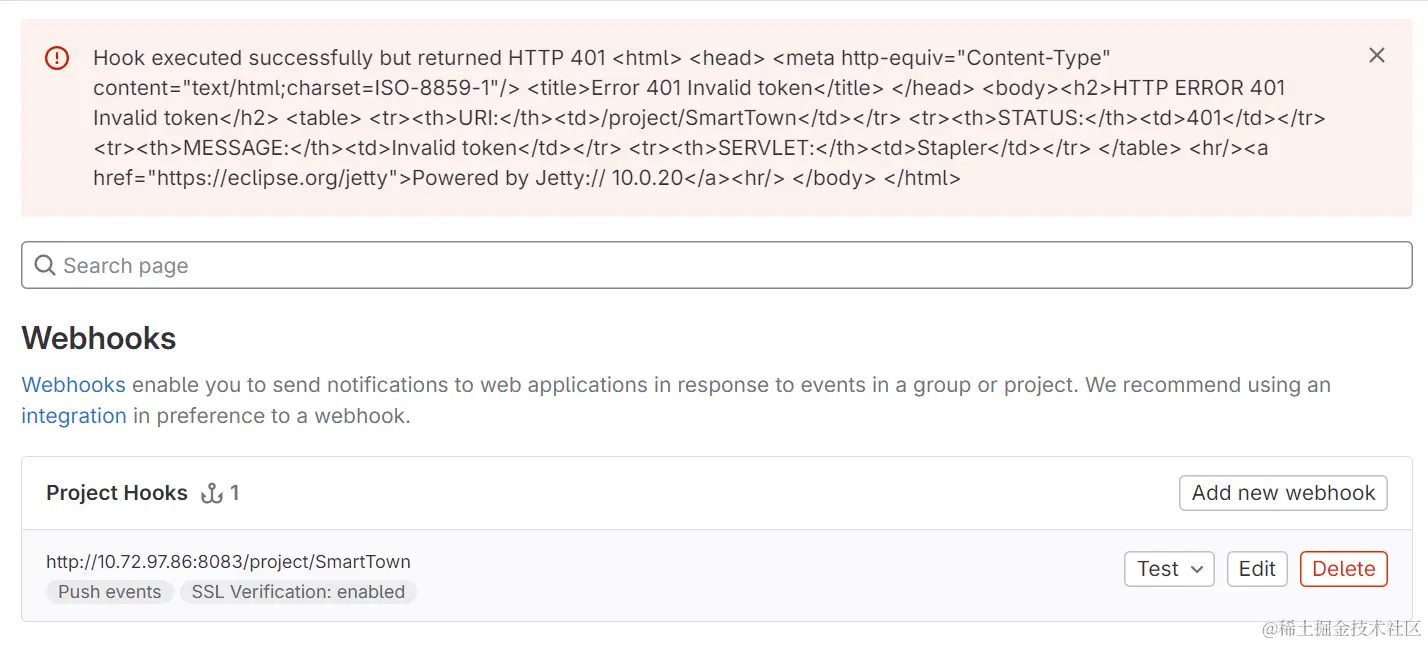The image size is (1428, 645).
Task: Dismiss the HTTP 401 error alert
Action: [1376, 56]
